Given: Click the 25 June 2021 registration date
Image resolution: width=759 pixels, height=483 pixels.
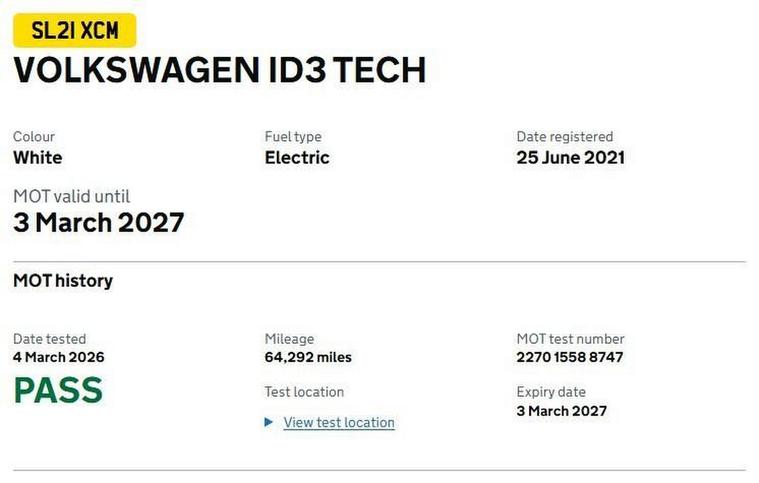Looking at the screenshot, I should (x=570, y=157).
